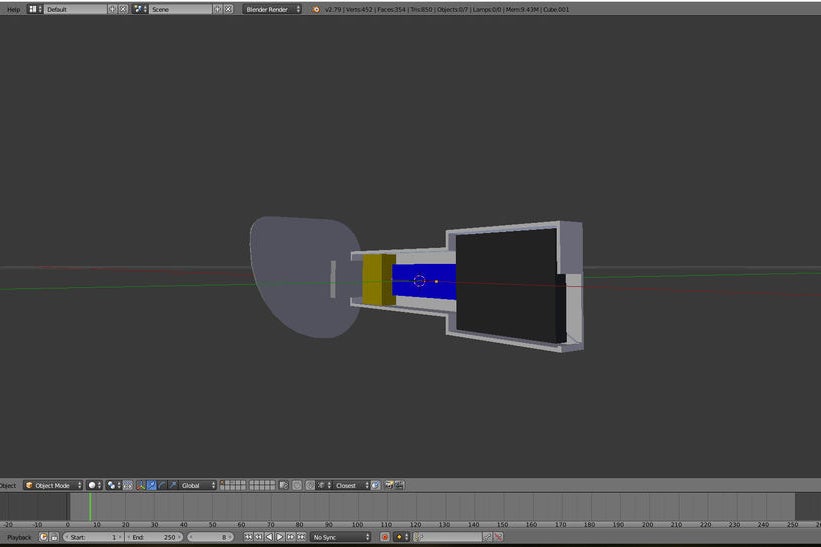Click the Verts:452 statistics text

point(359,9)
